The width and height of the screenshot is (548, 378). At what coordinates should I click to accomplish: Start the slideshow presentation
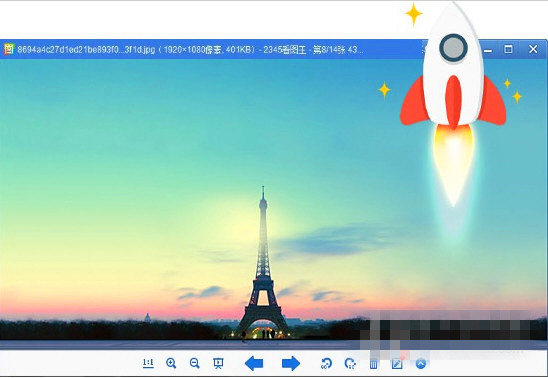pos(218,363)
